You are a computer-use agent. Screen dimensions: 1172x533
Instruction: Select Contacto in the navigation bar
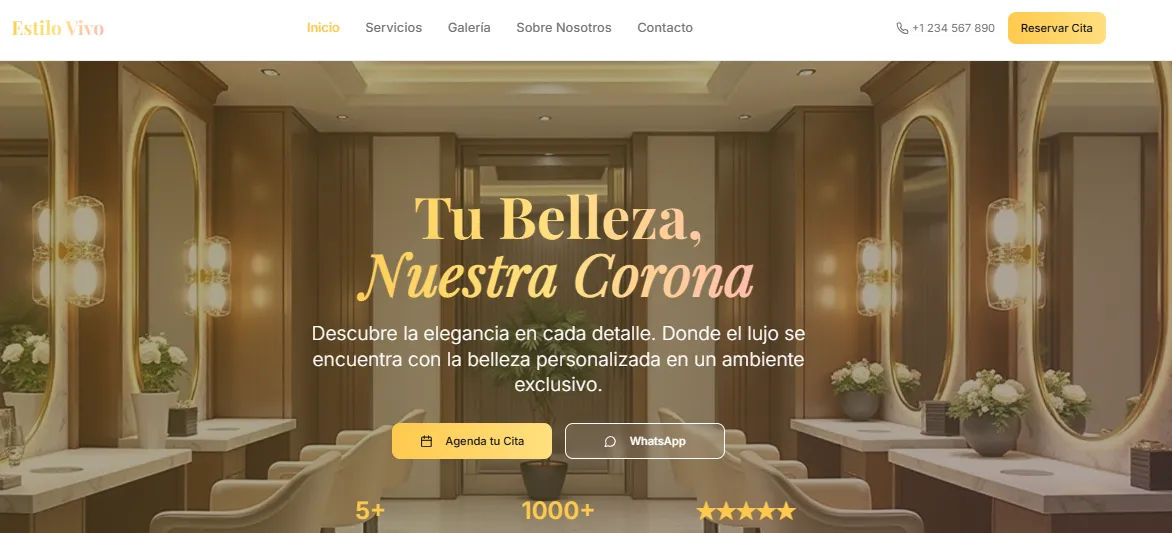pos(664,28)
